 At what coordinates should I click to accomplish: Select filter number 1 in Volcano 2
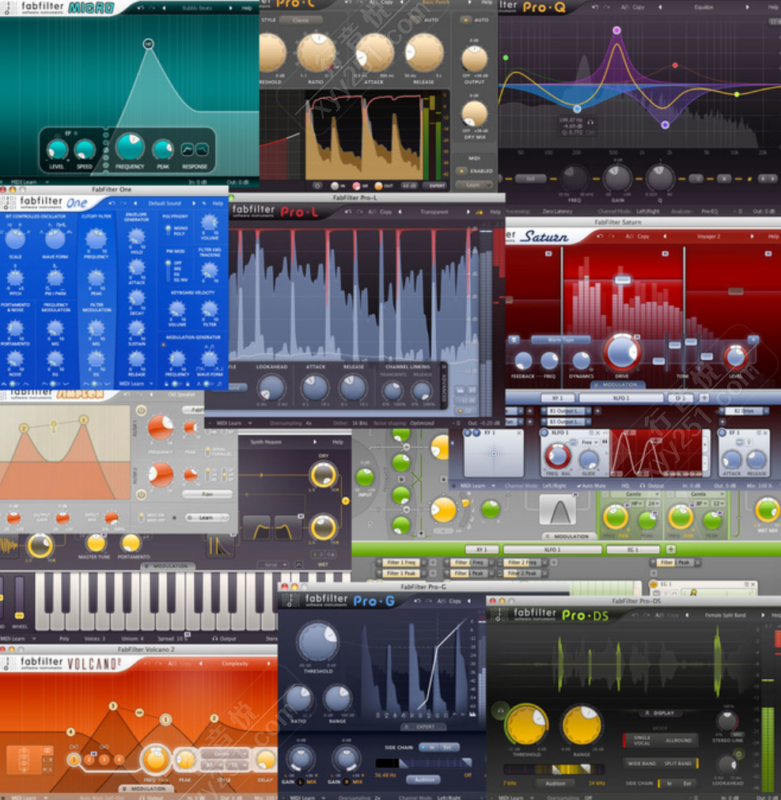tap(74, 760)
